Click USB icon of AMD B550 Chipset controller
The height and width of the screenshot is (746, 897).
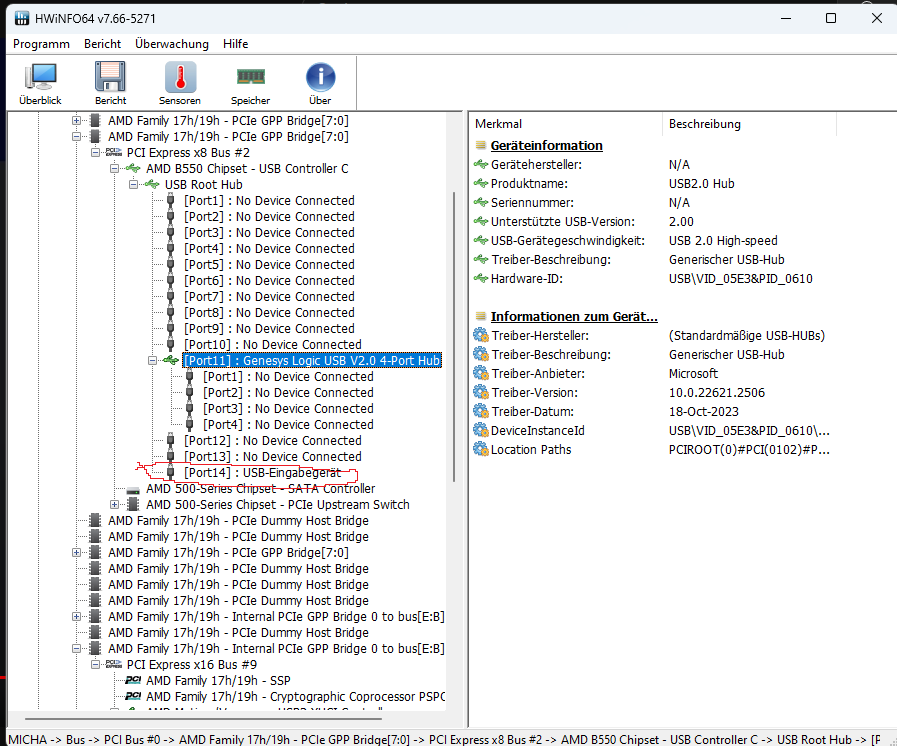tap(133, 168)
